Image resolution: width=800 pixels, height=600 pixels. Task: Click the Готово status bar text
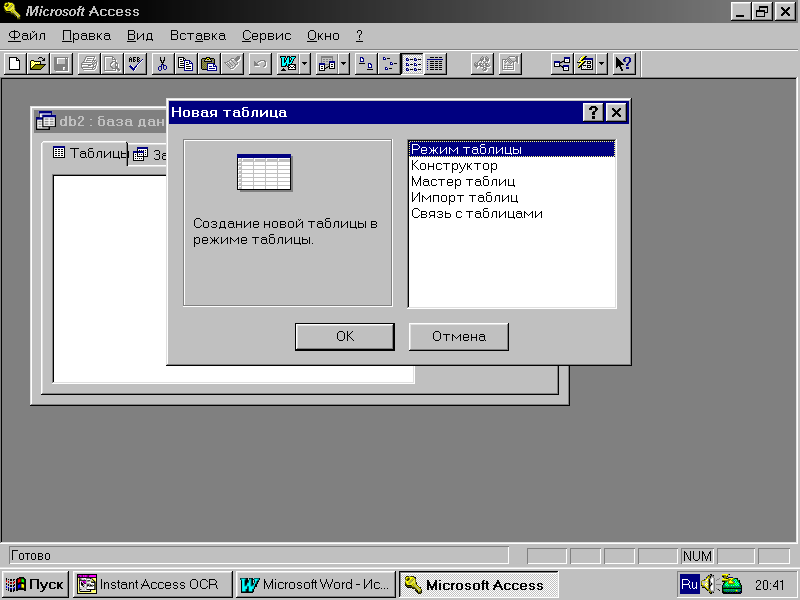[x=31, y=555]
